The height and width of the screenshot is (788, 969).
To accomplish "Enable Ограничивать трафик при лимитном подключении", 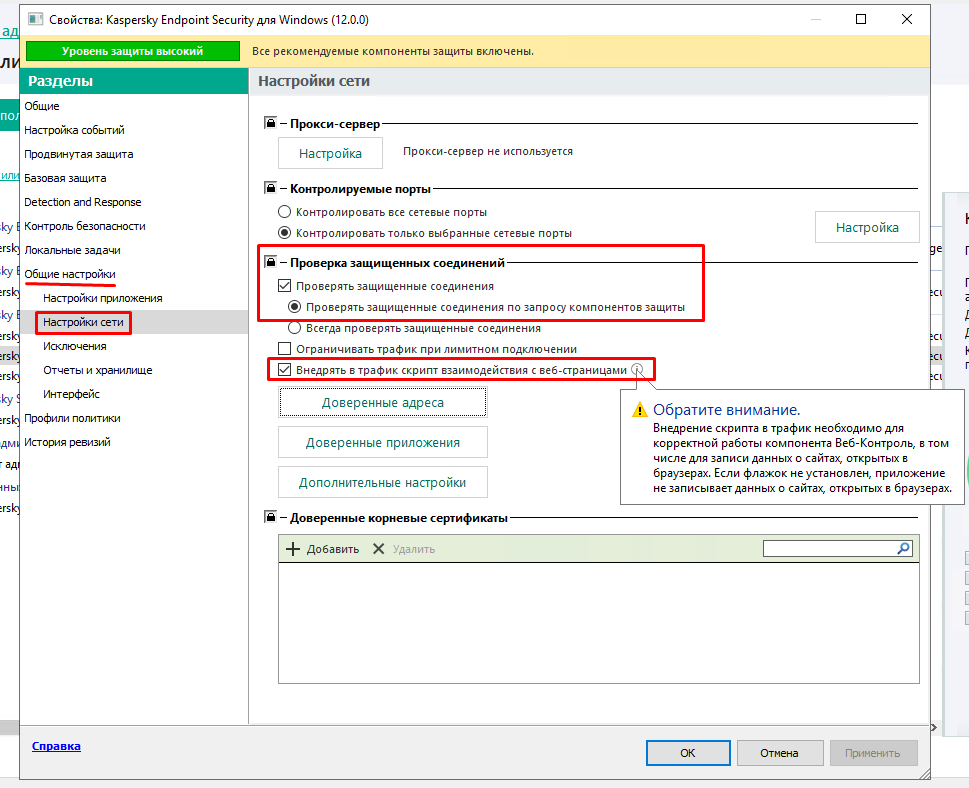I will pyautogui.click(x=284, y=349).
